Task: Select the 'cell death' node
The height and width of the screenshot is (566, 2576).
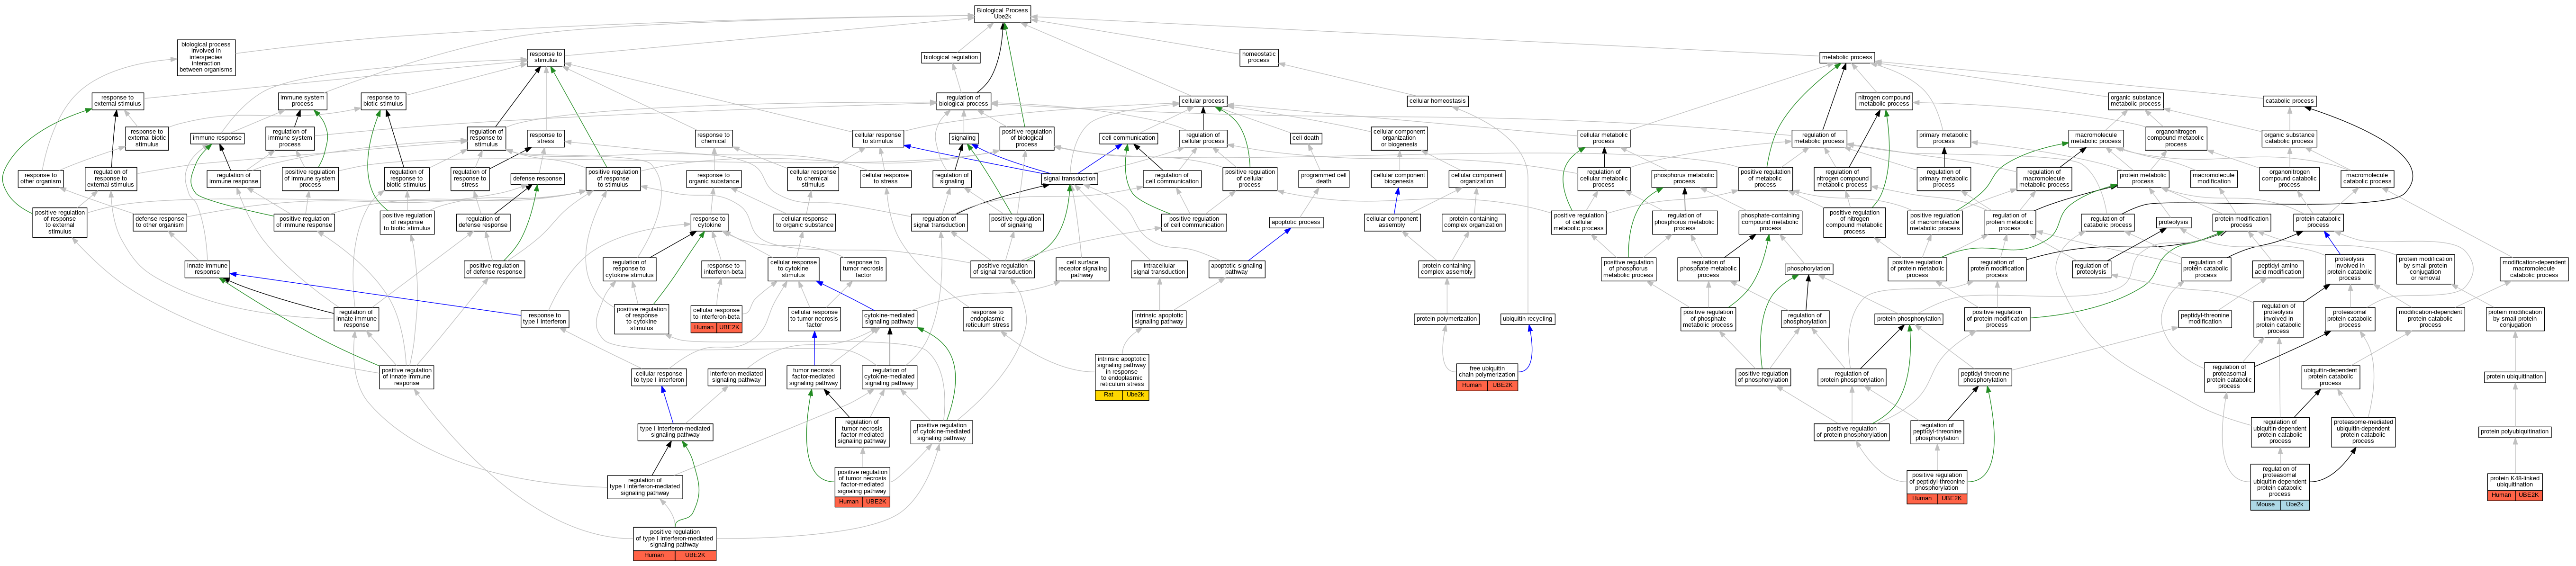Action: (1305, 138)
